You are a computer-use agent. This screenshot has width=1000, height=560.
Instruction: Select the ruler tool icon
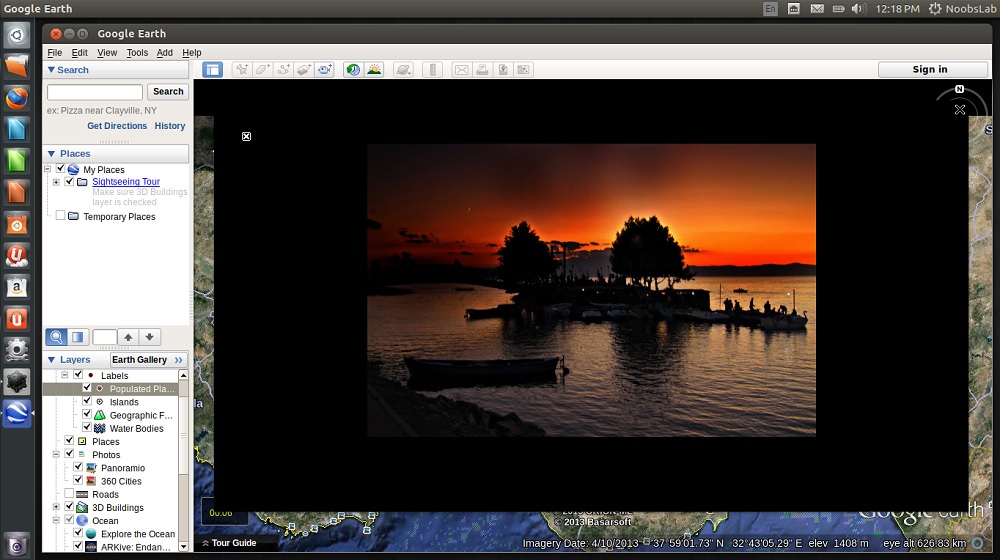click(x=432, y=70)
